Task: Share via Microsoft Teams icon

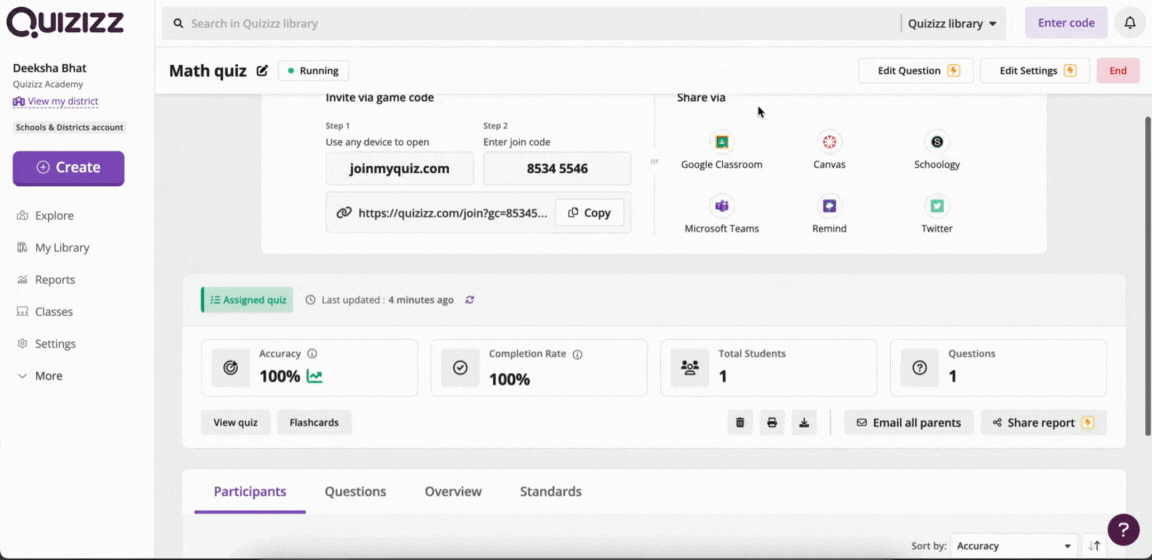Action: click(721, 206)
